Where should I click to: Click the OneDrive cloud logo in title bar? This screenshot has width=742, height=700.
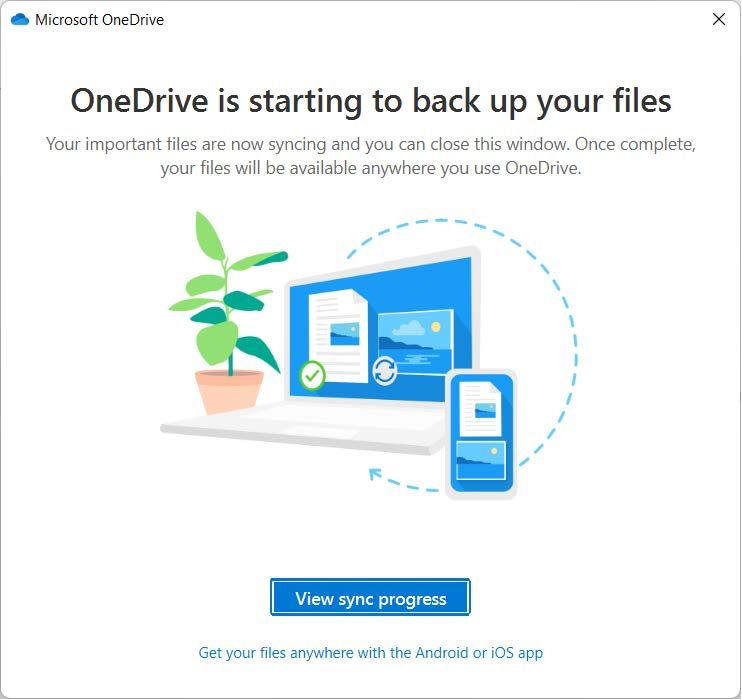pyautogui.click(x=20, y=19)
